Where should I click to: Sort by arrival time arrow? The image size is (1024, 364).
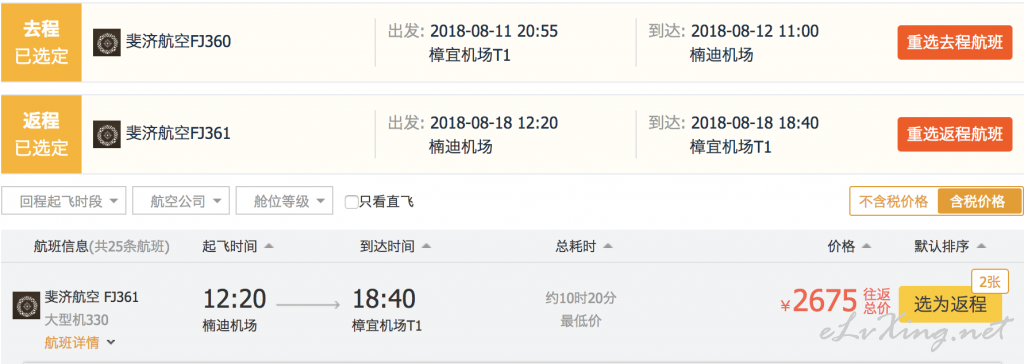[426, 246]
